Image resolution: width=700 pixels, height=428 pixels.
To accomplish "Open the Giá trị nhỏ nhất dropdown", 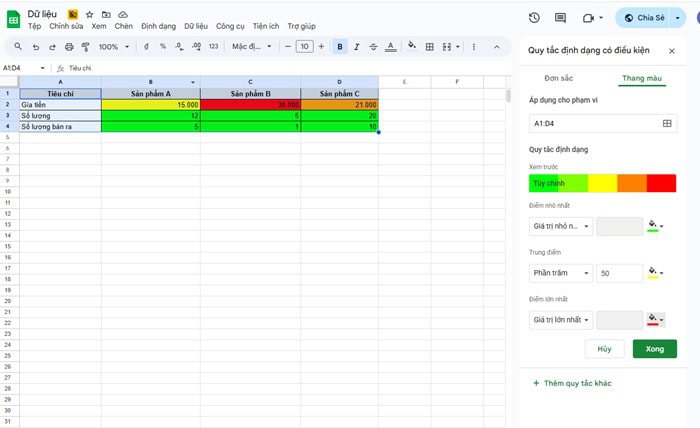I will [x=561, y=226].
